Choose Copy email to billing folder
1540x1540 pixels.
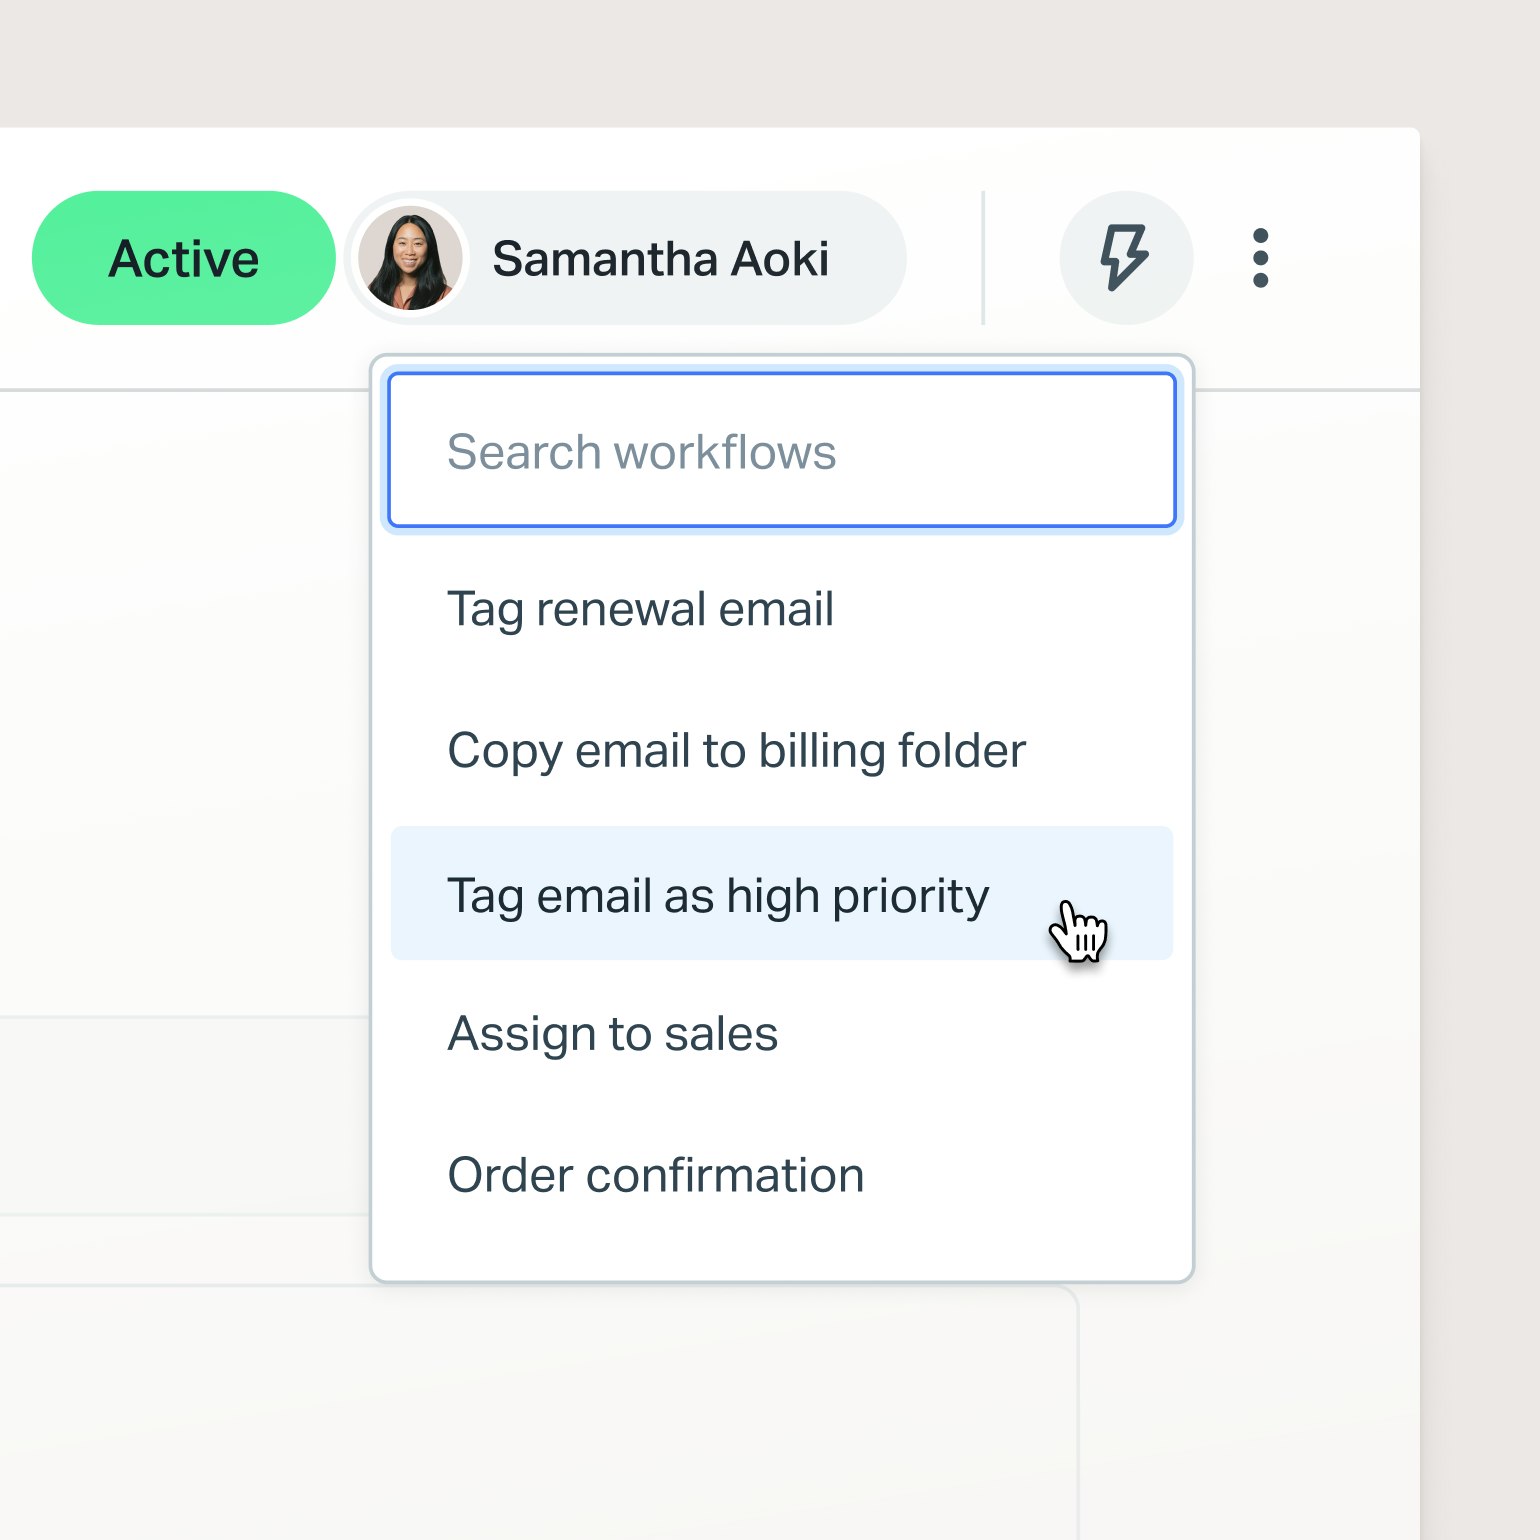pyautogui.click(x=736, y=751)
